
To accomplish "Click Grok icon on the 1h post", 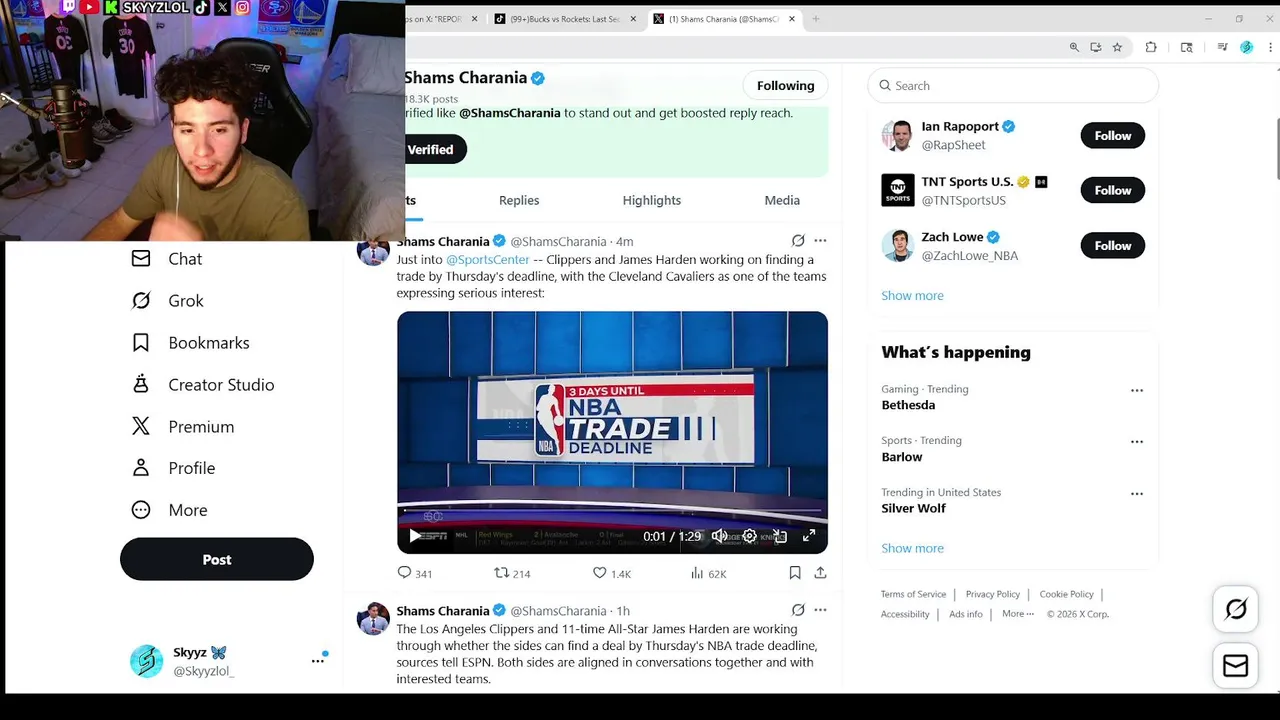I will 798,610.
